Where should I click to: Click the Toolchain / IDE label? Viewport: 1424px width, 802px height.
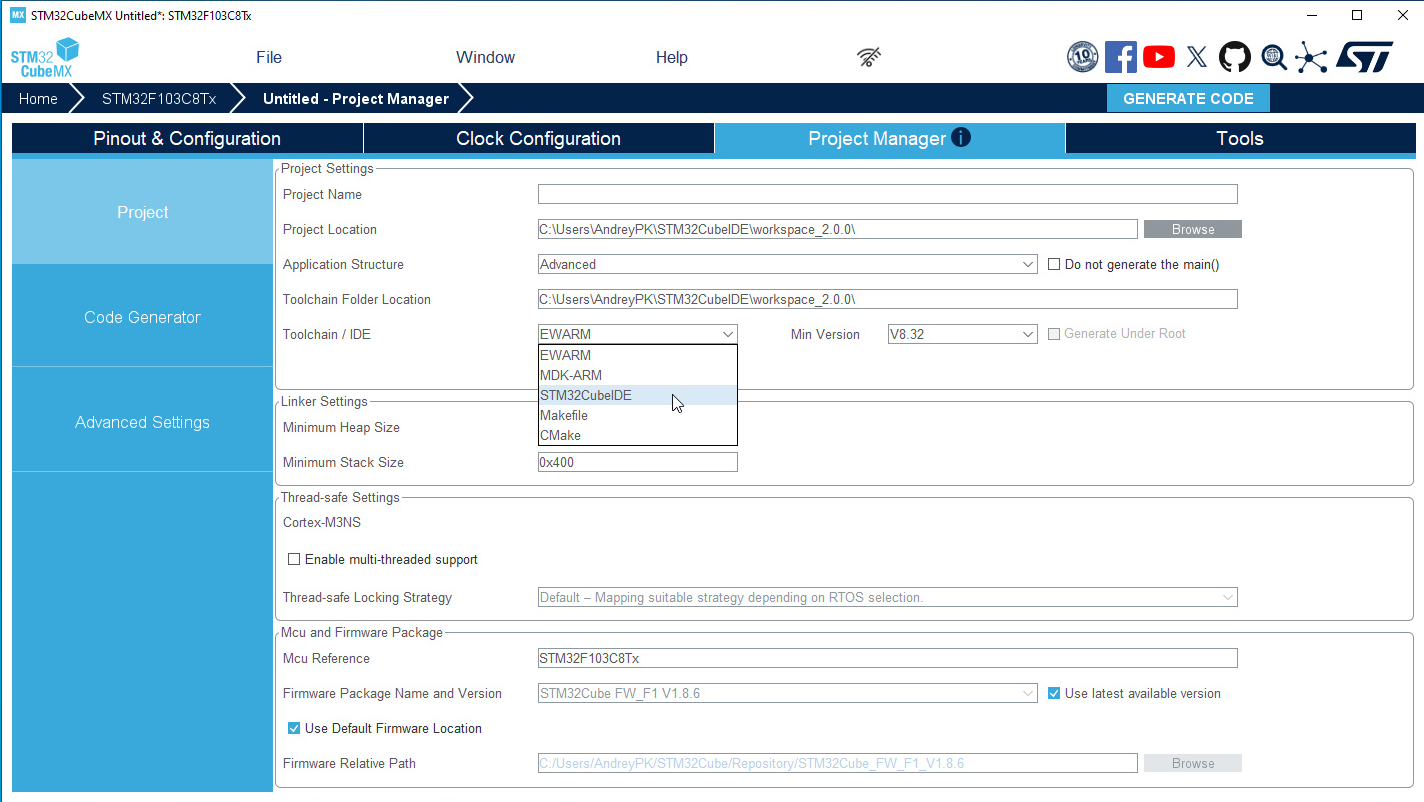(x=327, y=334)
